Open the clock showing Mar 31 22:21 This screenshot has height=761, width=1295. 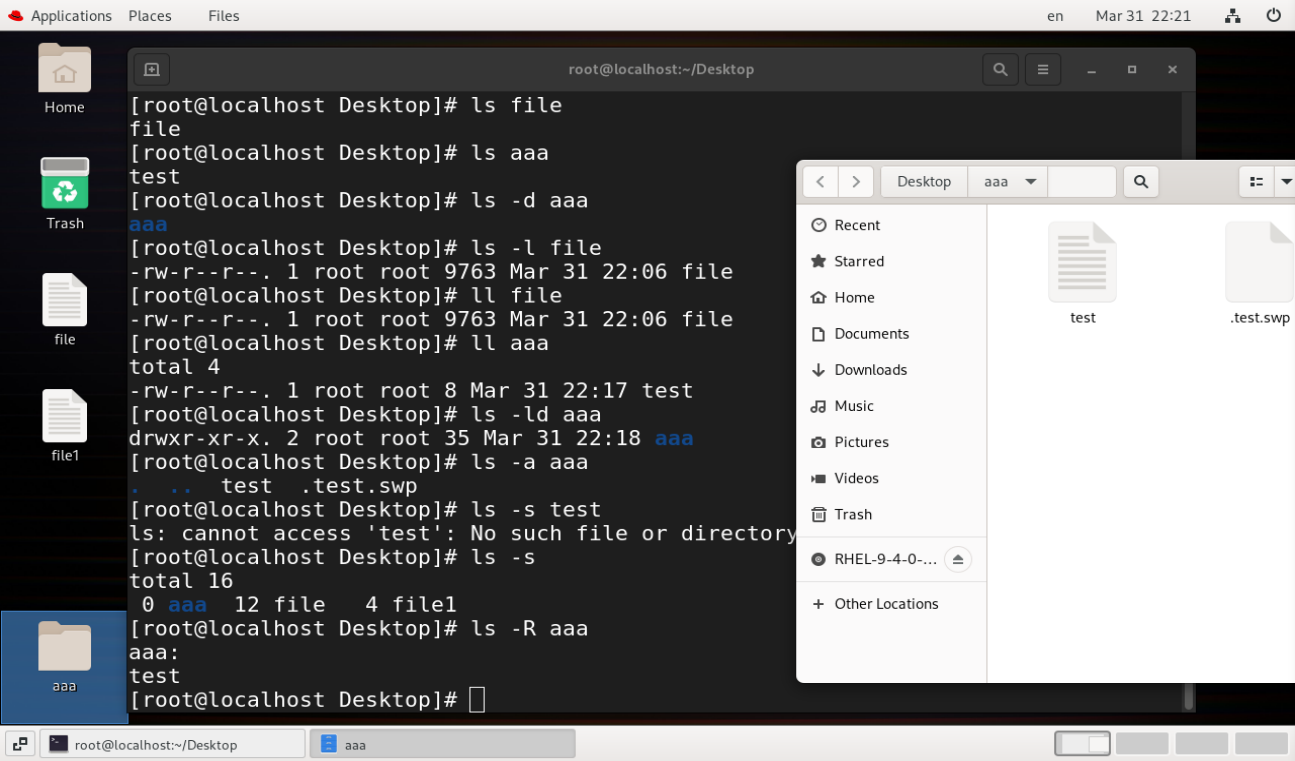pos(1143,15)
